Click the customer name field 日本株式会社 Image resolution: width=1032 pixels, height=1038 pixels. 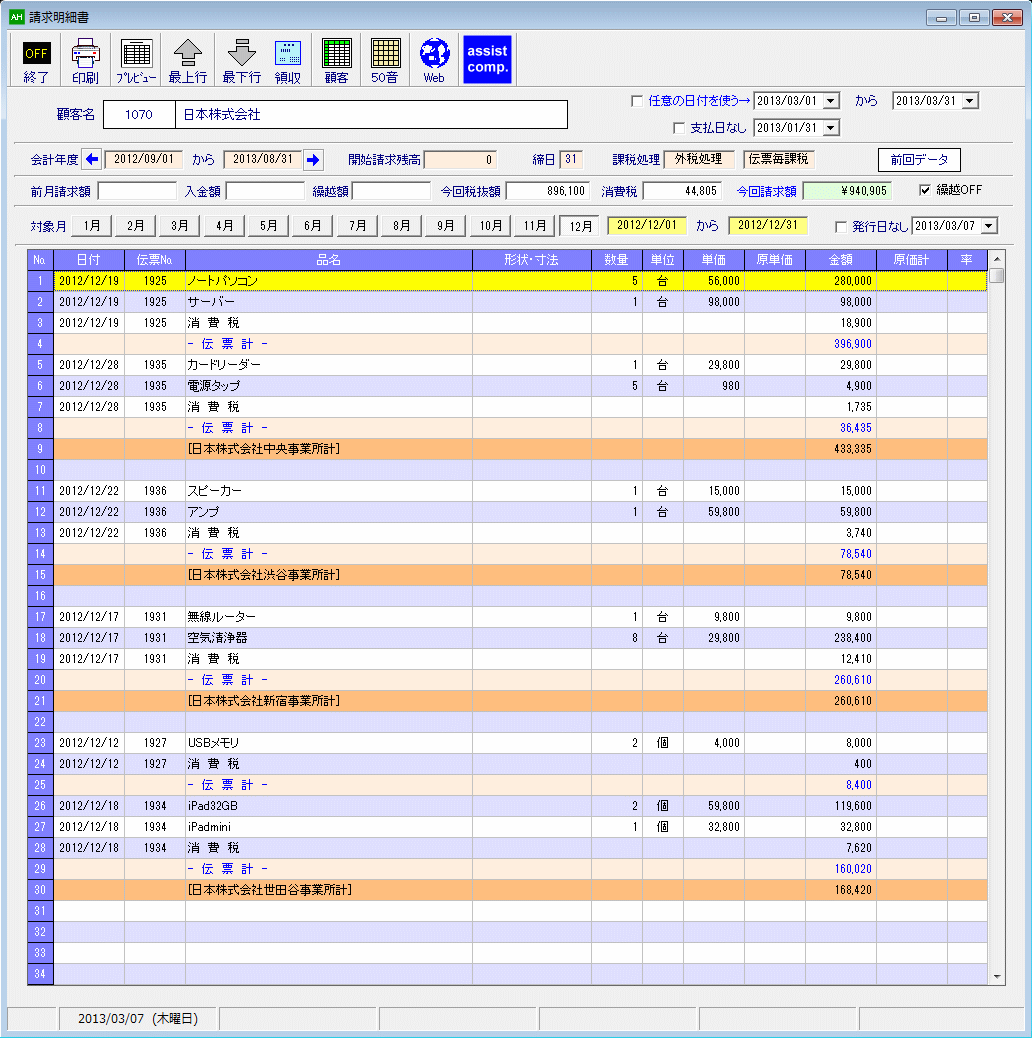(371, 115)
